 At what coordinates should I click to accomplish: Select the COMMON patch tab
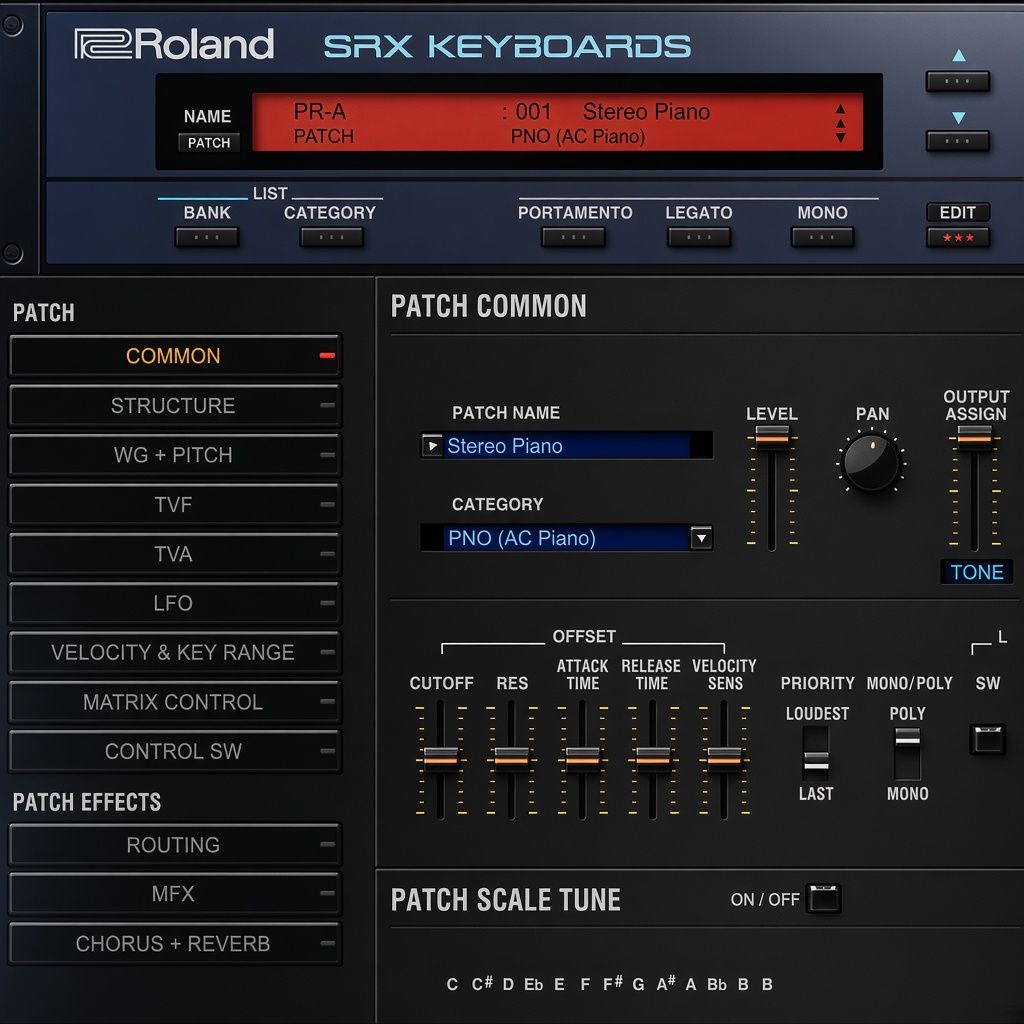[x=174, y=356]
